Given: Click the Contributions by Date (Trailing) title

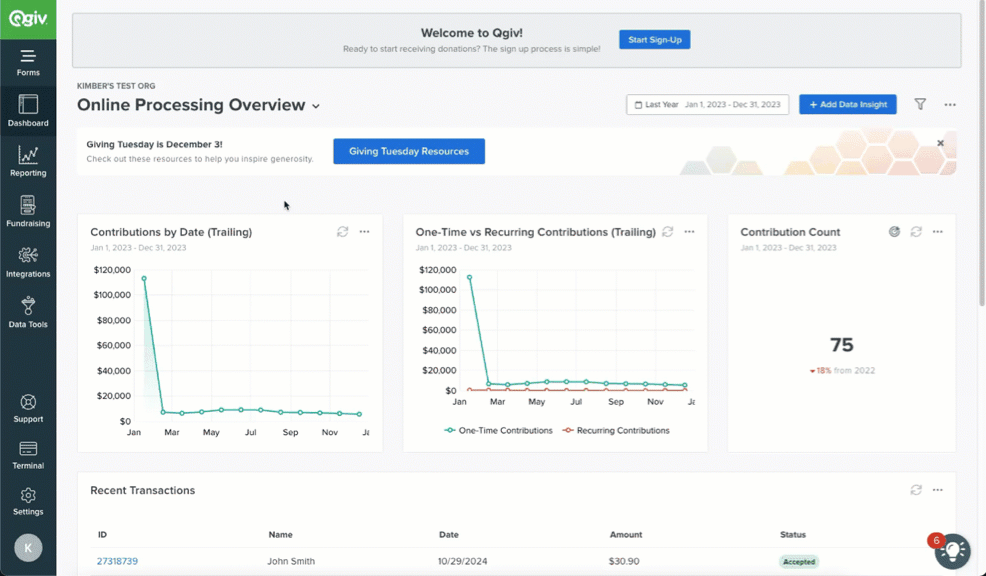Looking at the screenshot, I should 171,232.
